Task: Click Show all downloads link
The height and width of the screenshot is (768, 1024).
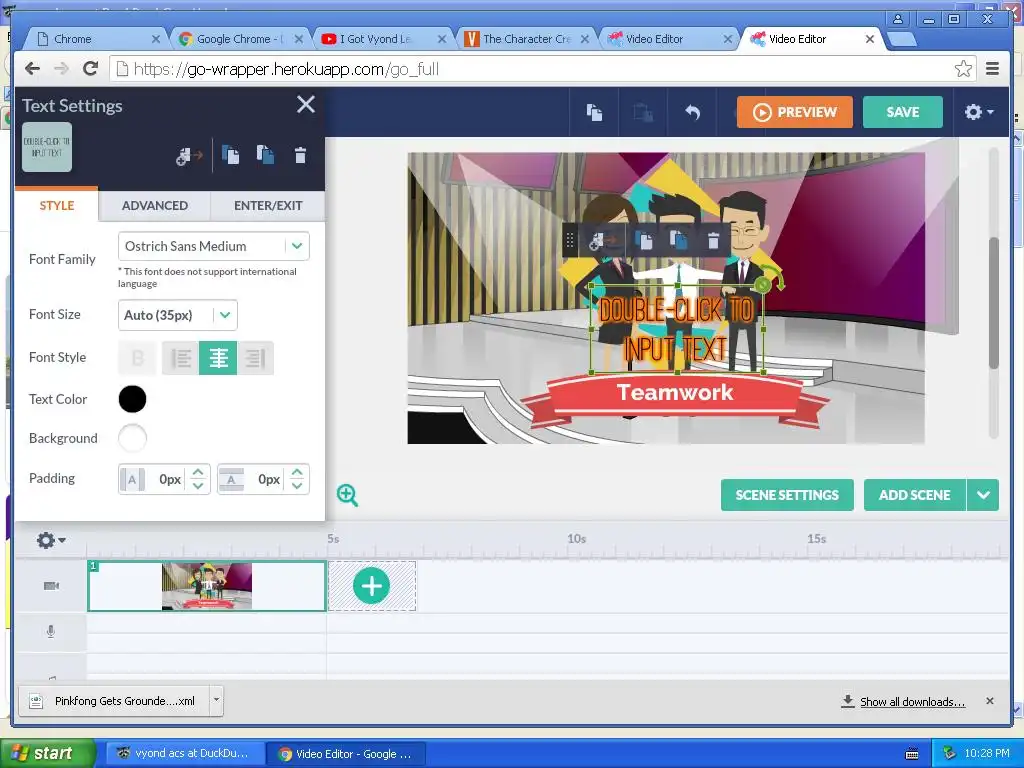Action: pos(912,701)
